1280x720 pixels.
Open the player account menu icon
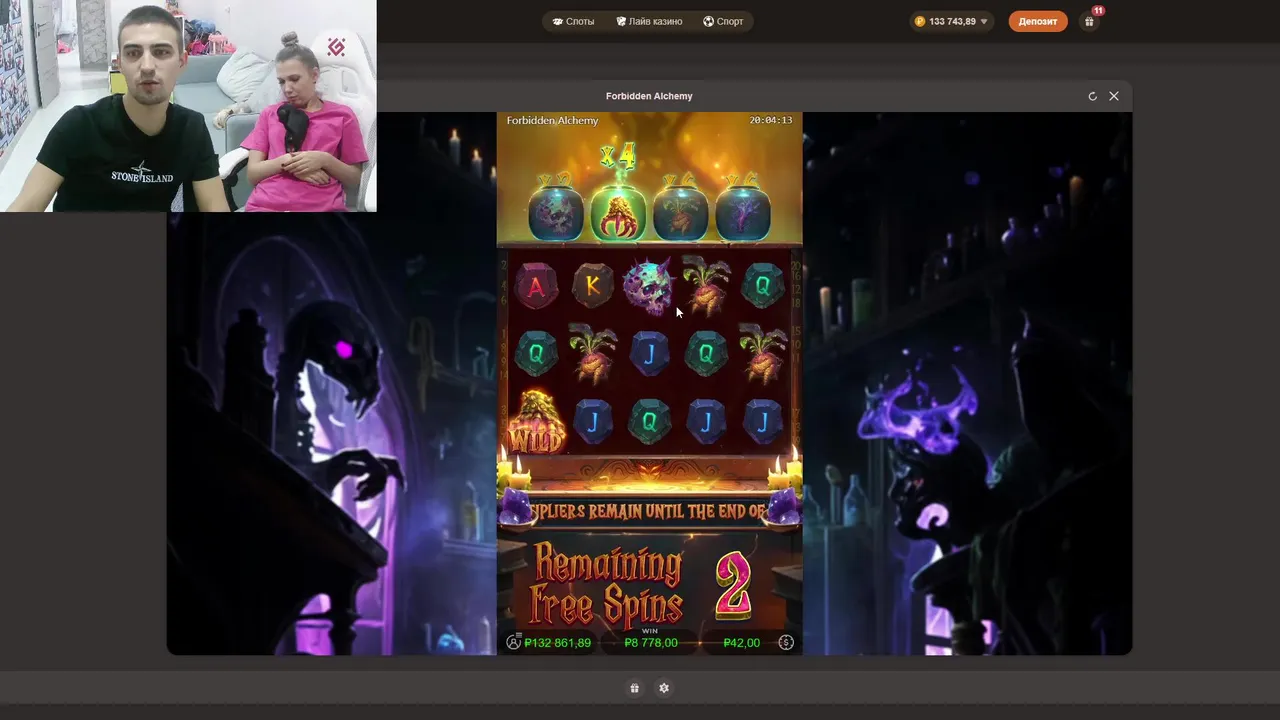tap(514, 643)
